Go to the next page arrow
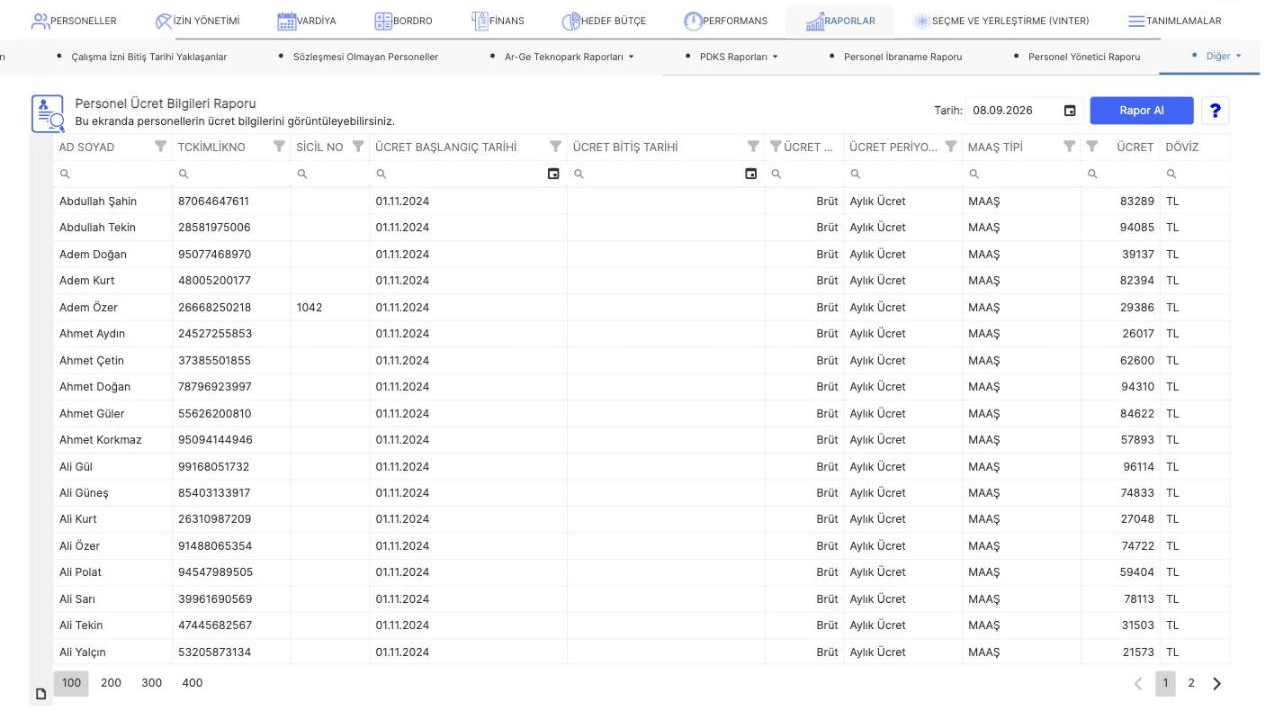Image resolution: width=1271 pixels, height=716 pixels. (1217, 683)
